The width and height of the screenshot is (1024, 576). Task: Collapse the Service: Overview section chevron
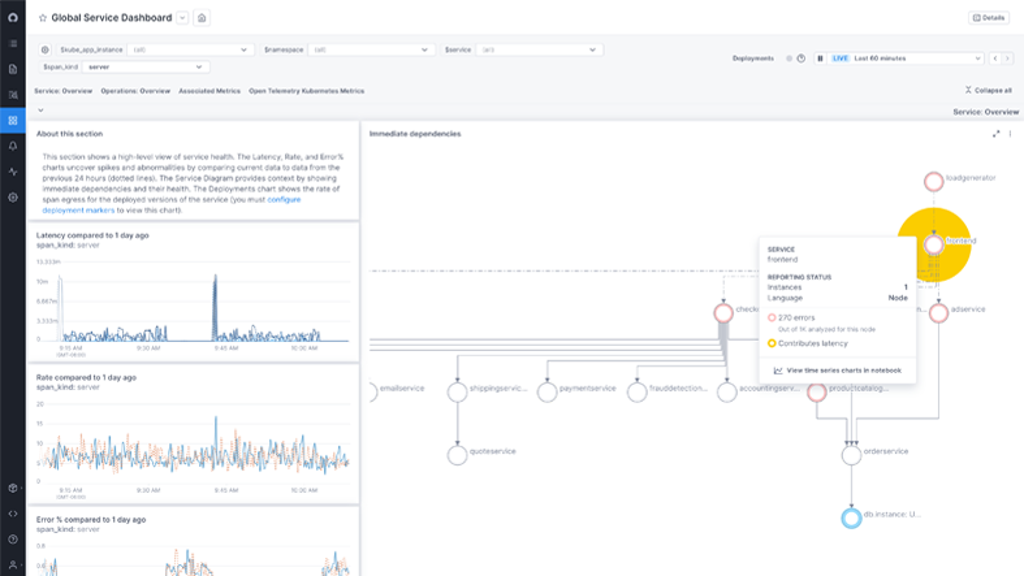[x=40, y=110]
